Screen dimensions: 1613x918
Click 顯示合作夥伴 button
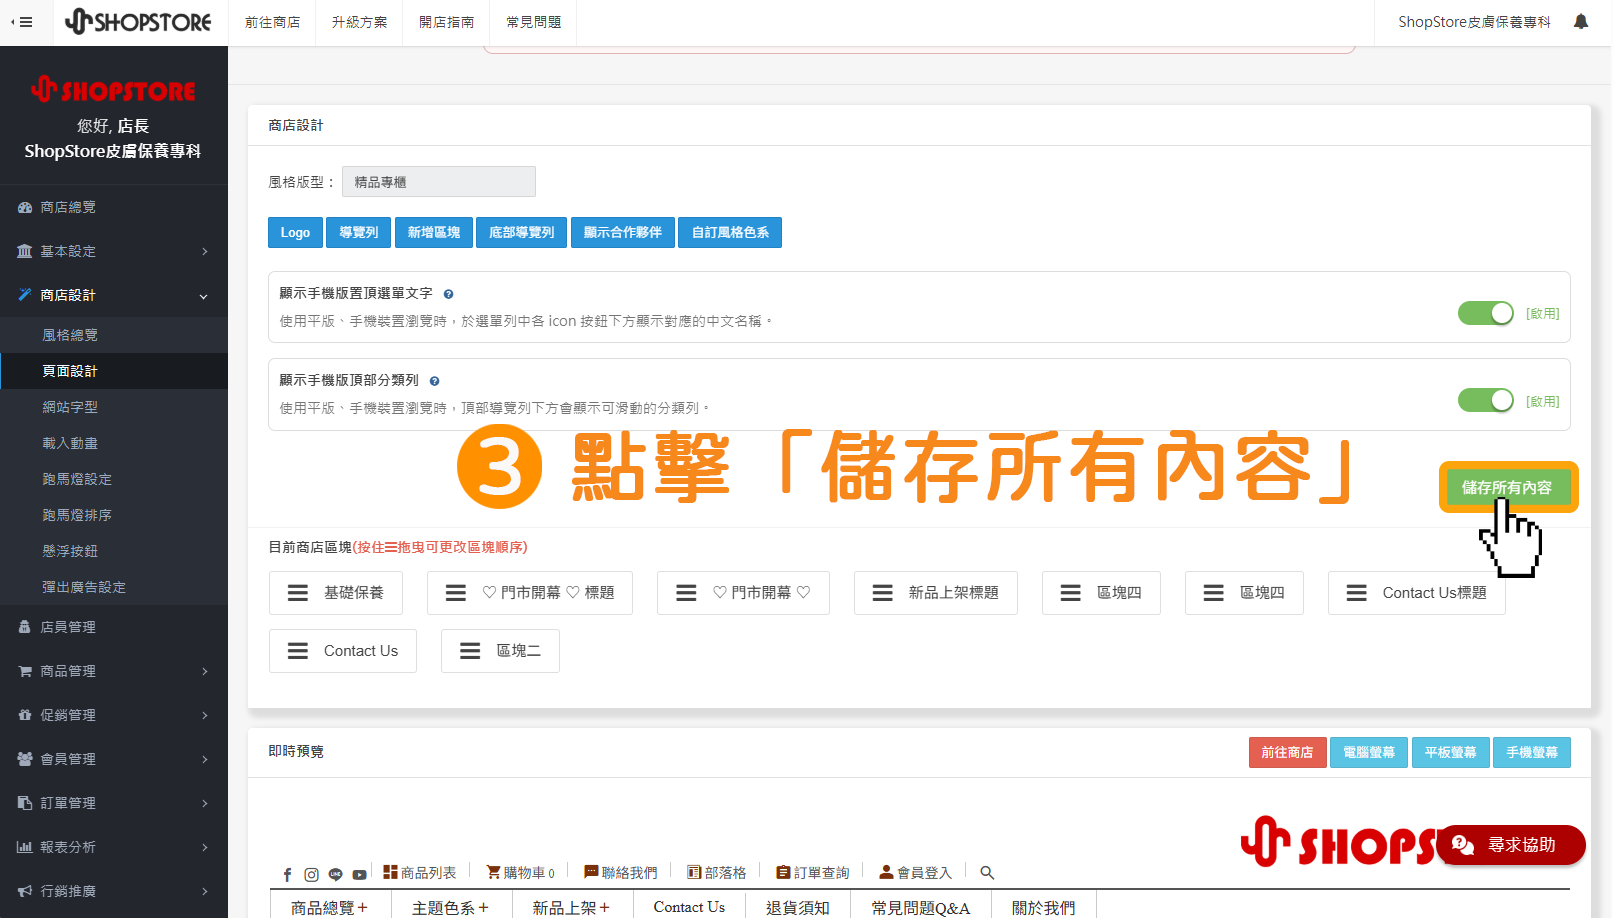tap(622, 232)
